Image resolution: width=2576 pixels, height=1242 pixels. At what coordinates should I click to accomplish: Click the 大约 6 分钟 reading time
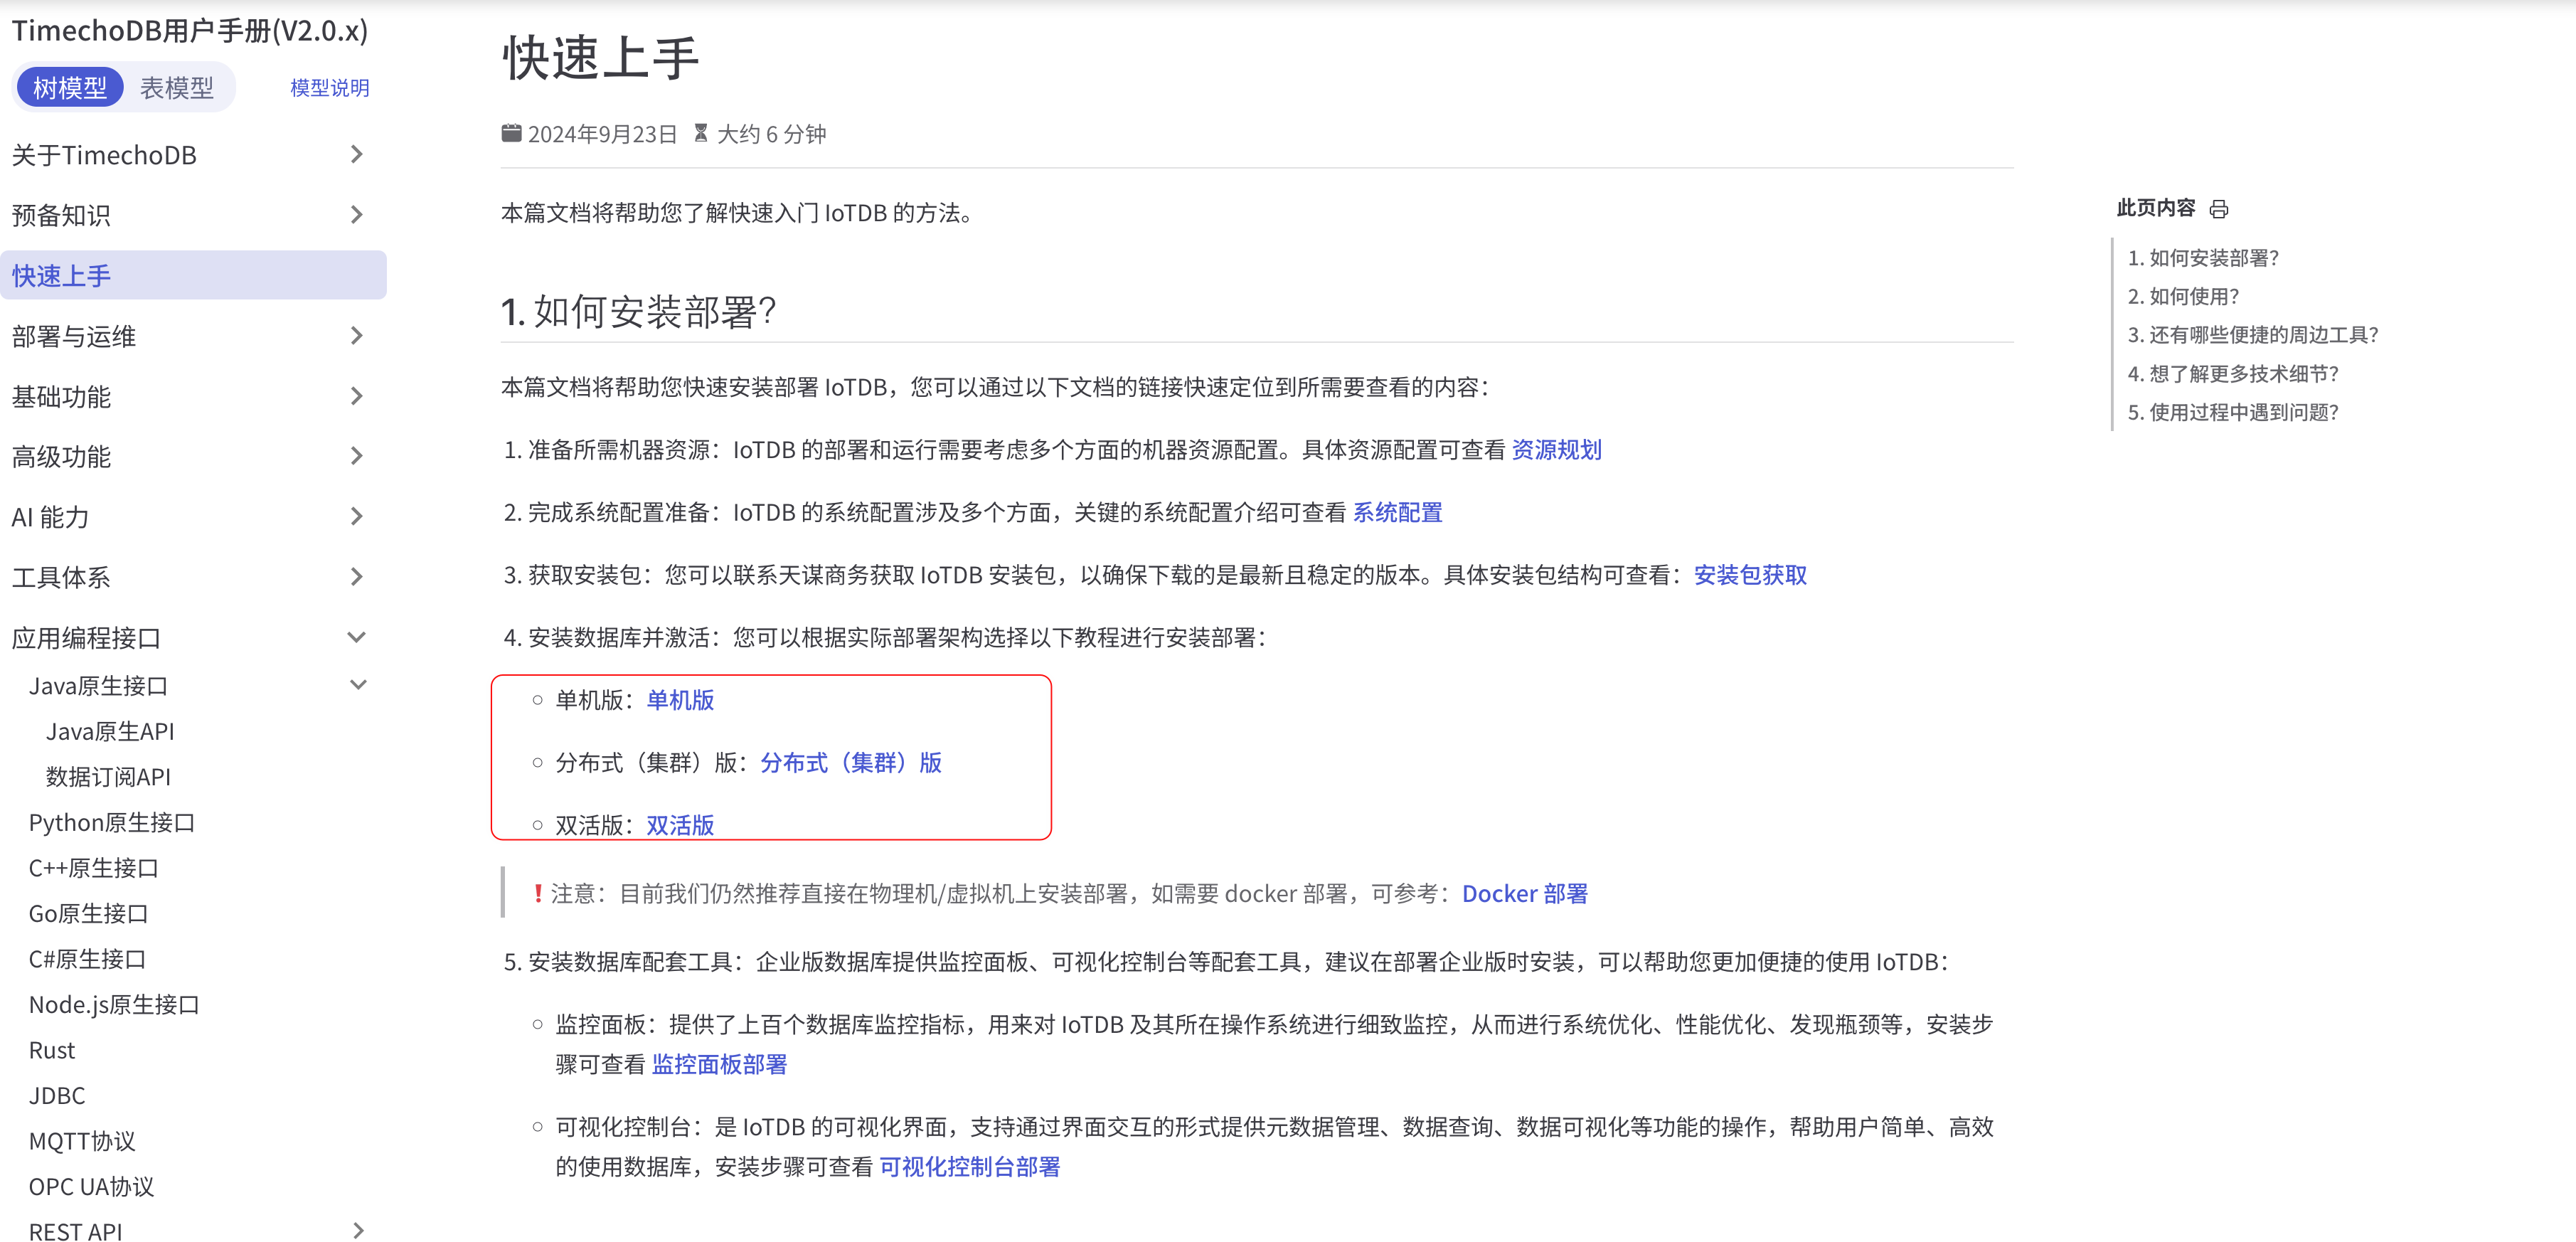(771, 134)
